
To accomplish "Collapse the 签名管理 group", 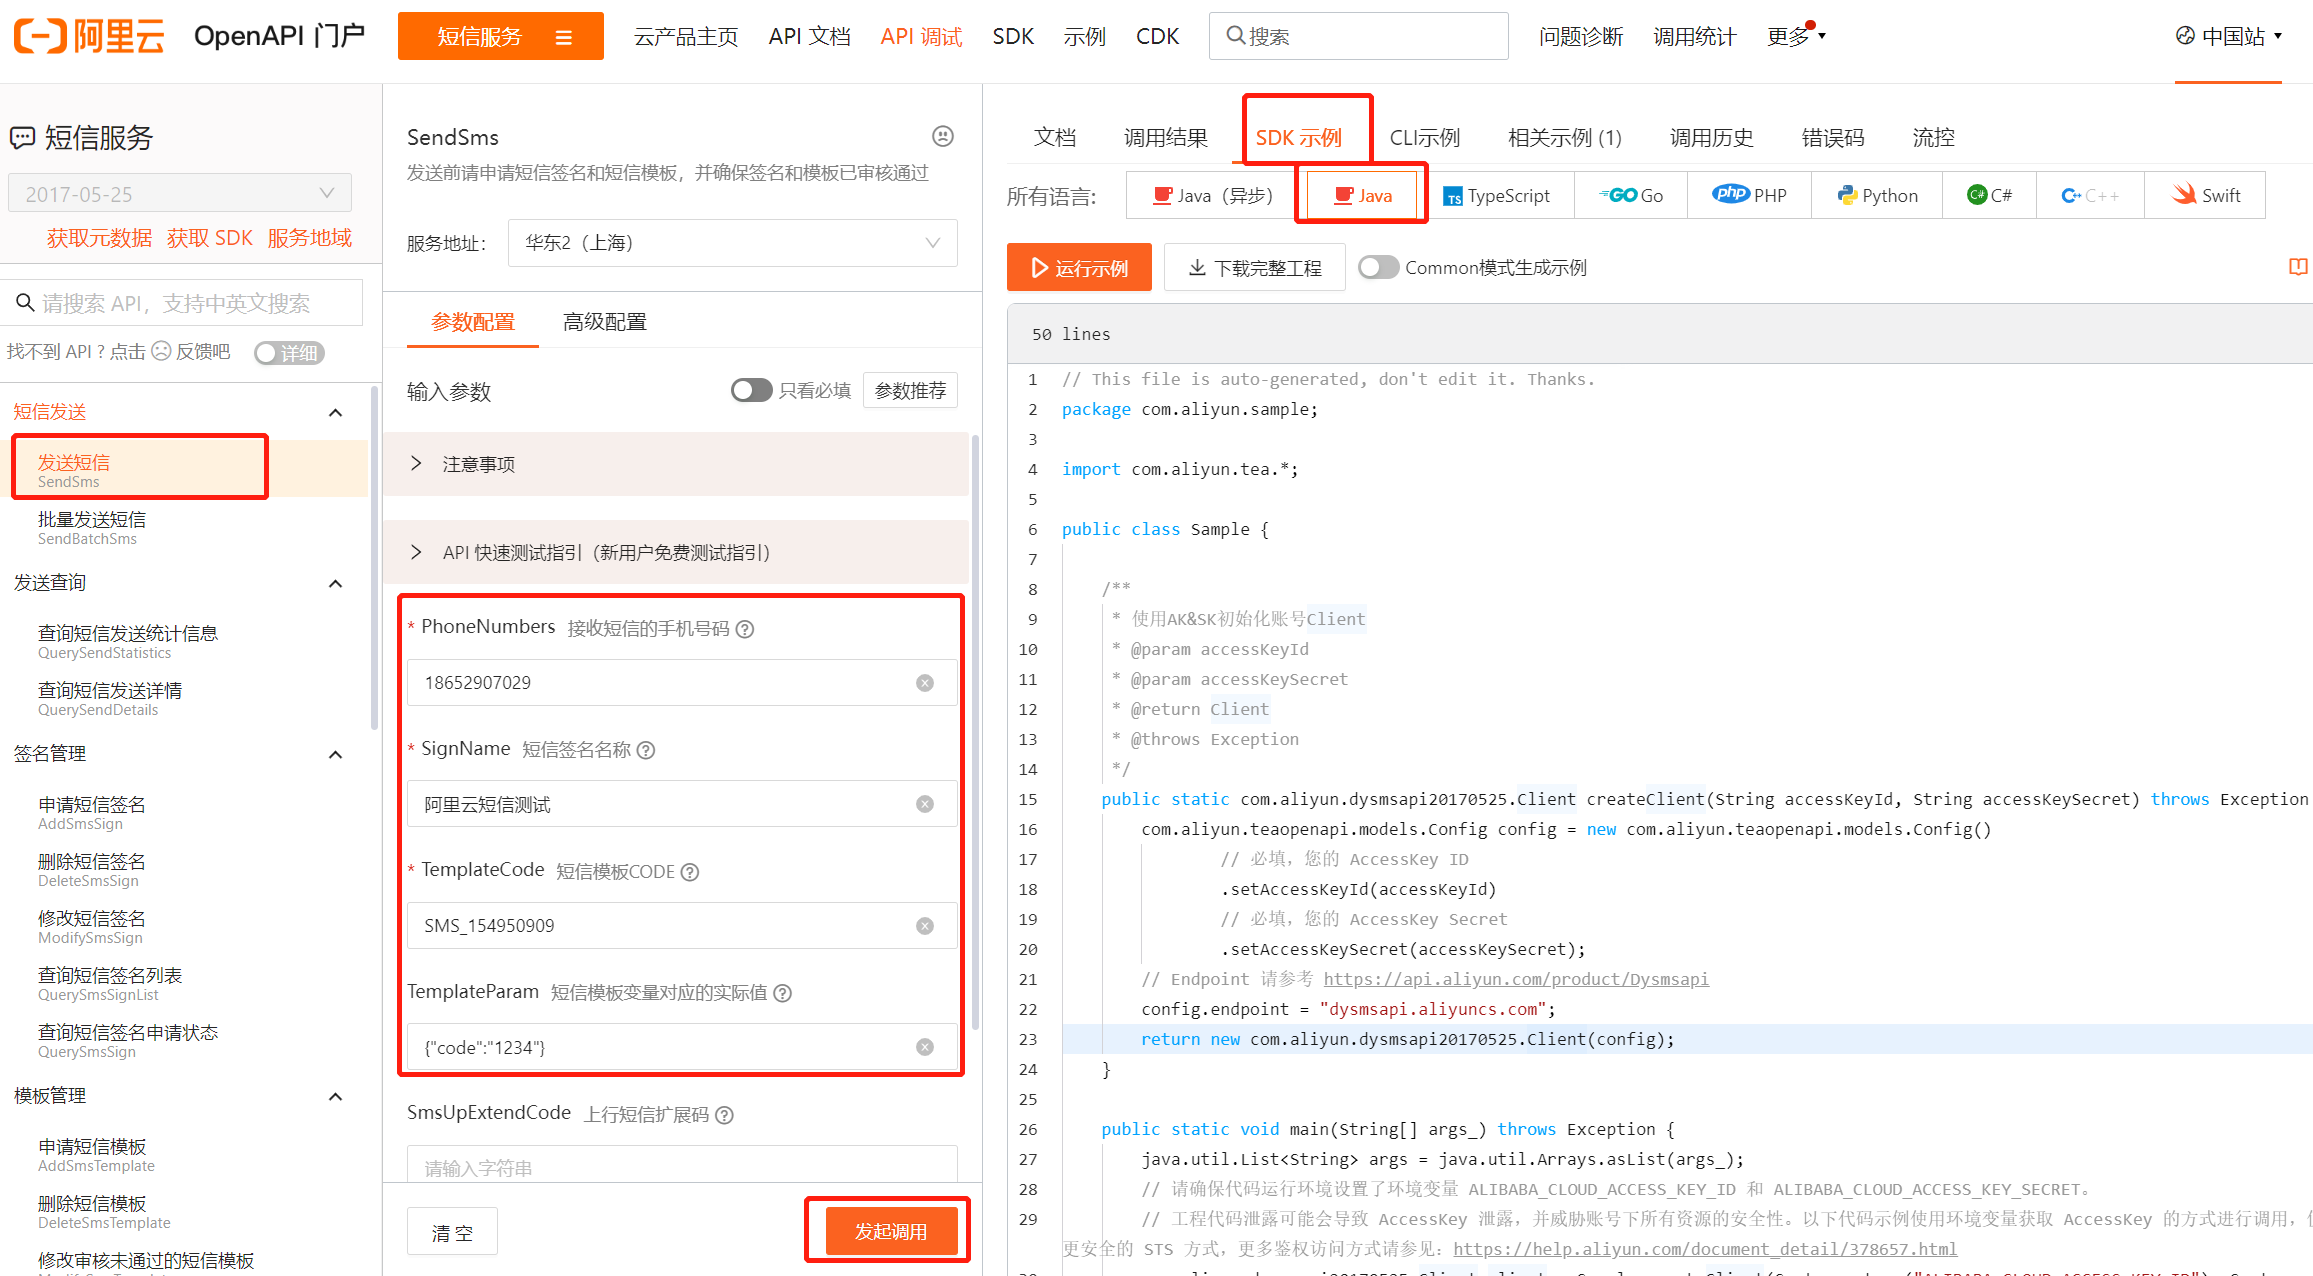I will pos(336,754).
